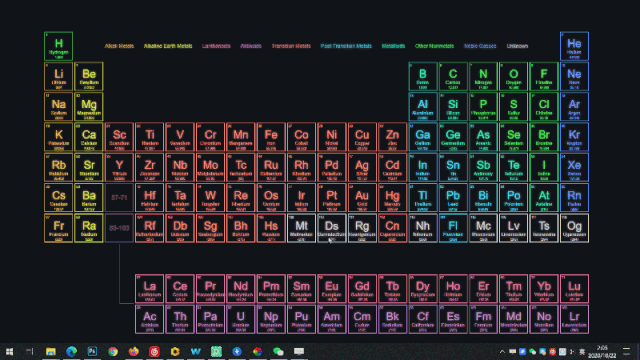The image size is (640, 360).
Task: Open WeChat from the taskbar
Action: coord(278,351)
